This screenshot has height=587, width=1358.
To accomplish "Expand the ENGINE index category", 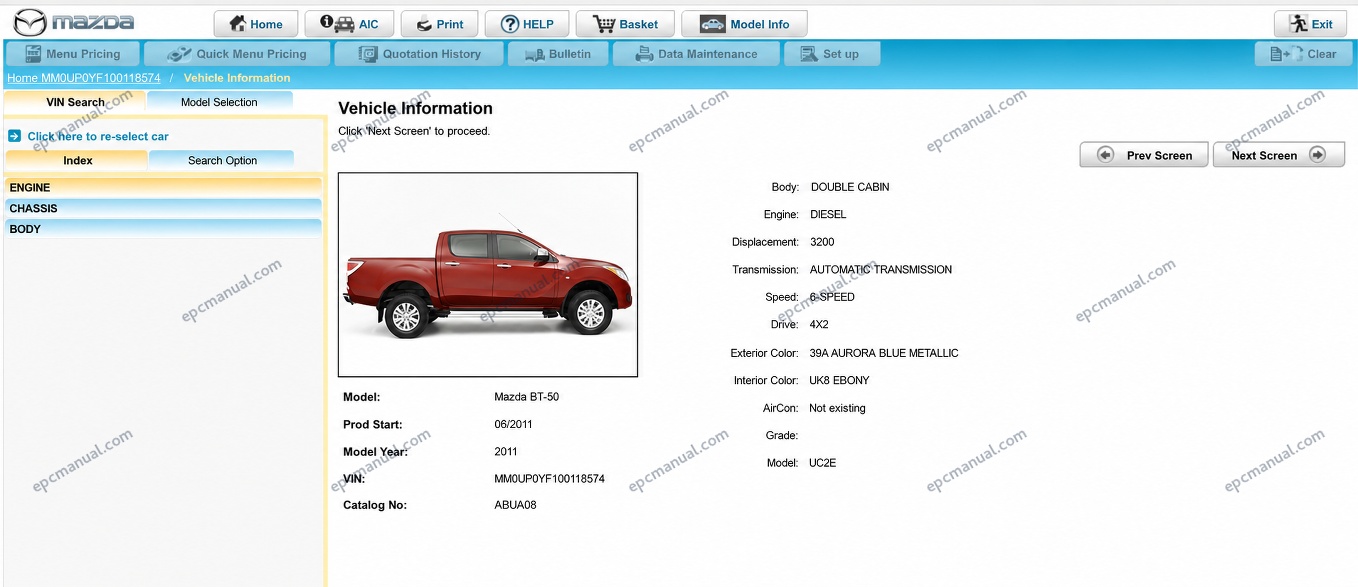I will tap(163, 187).
